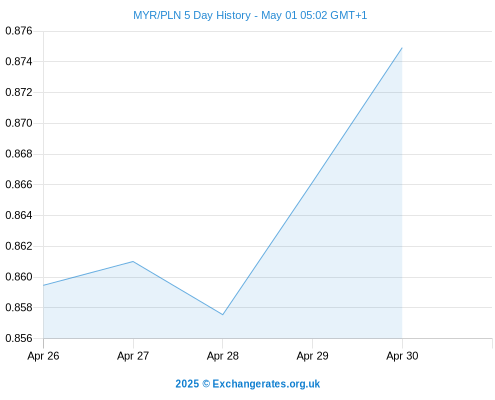495x400 pixels.
Task: Click the 0.866 y-axis label
Action: tap(19, 184)
